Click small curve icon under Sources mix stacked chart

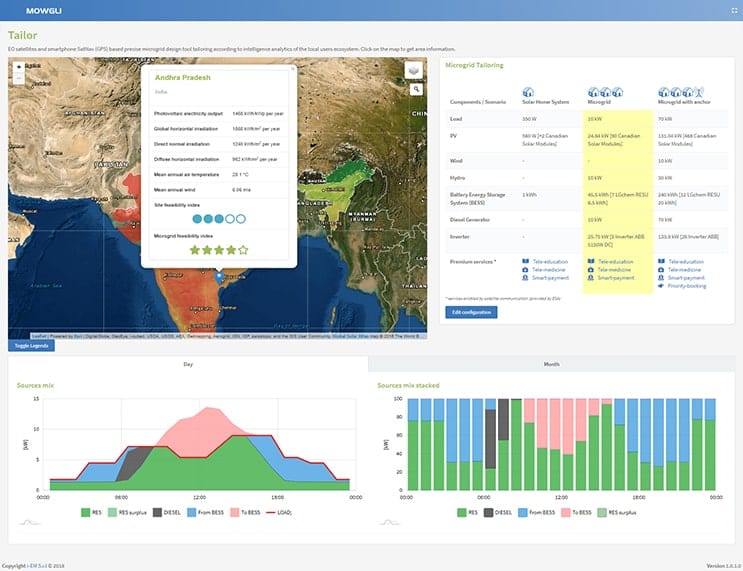point(390,522)
